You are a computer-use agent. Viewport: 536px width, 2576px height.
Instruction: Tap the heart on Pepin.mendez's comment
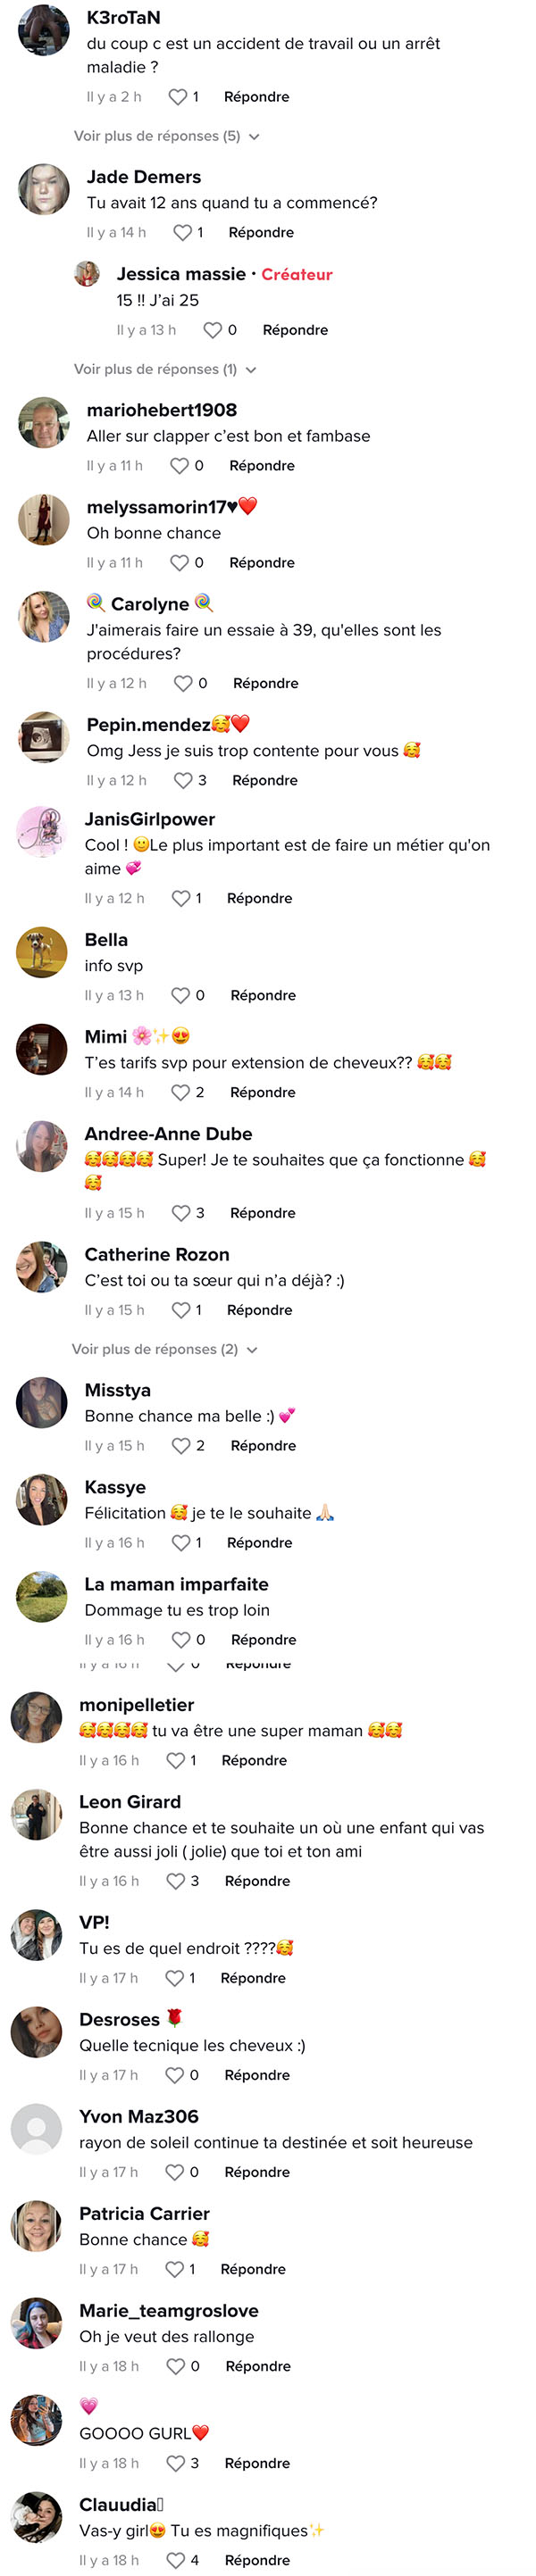[183, 780]
